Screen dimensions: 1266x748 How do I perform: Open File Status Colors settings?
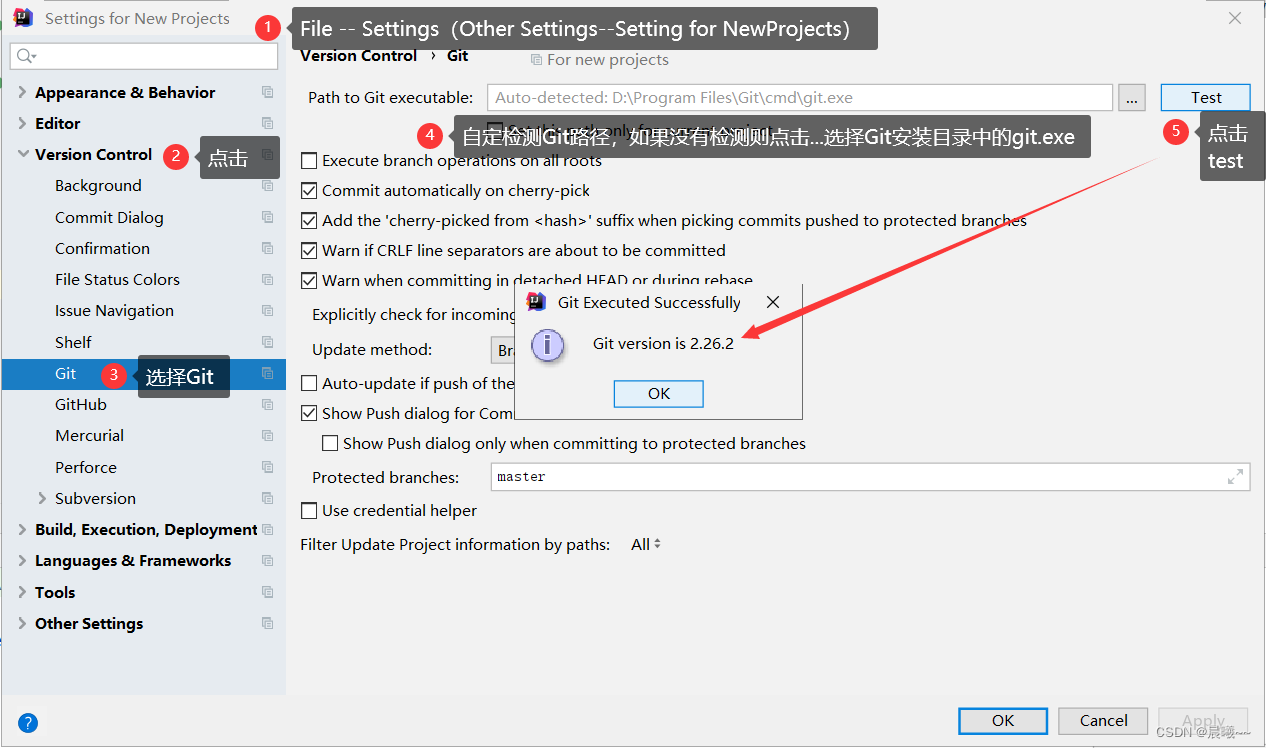(x=117, y=280)
